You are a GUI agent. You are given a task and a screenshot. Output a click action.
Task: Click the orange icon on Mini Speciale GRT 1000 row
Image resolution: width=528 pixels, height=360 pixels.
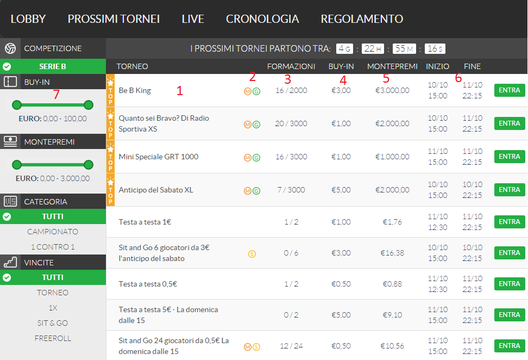tap(248, 158)
